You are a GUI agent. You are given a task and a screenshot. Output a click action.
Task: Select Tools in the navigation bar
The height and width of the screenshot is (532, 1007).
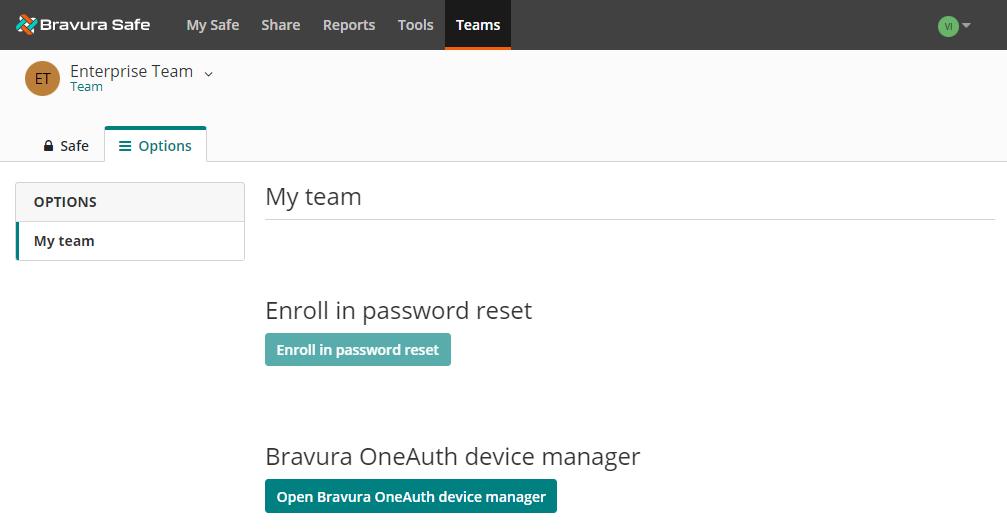point(415,25)
